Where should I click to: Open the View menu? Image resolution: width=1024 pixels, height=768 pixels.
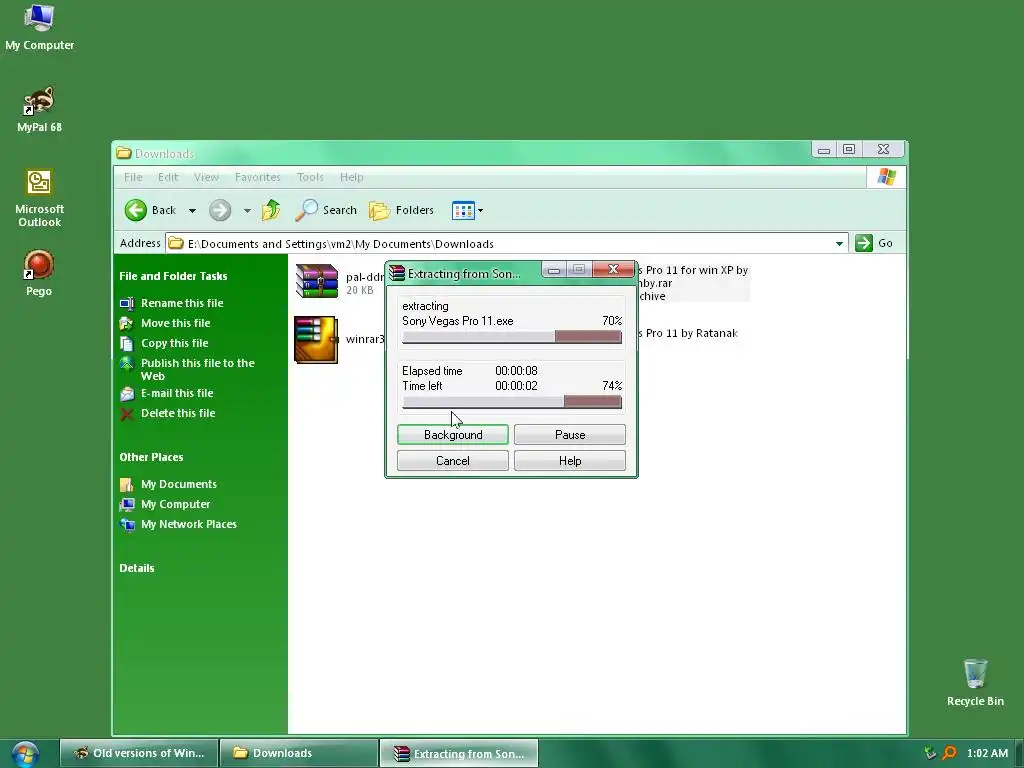click(206, 177)
